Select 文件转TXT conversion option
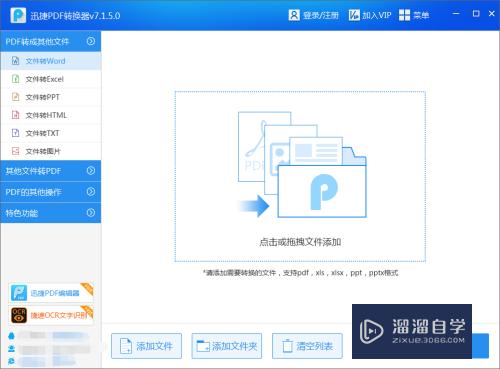The image size is (500, 369). pyautogui.click(x=51, y=133)
